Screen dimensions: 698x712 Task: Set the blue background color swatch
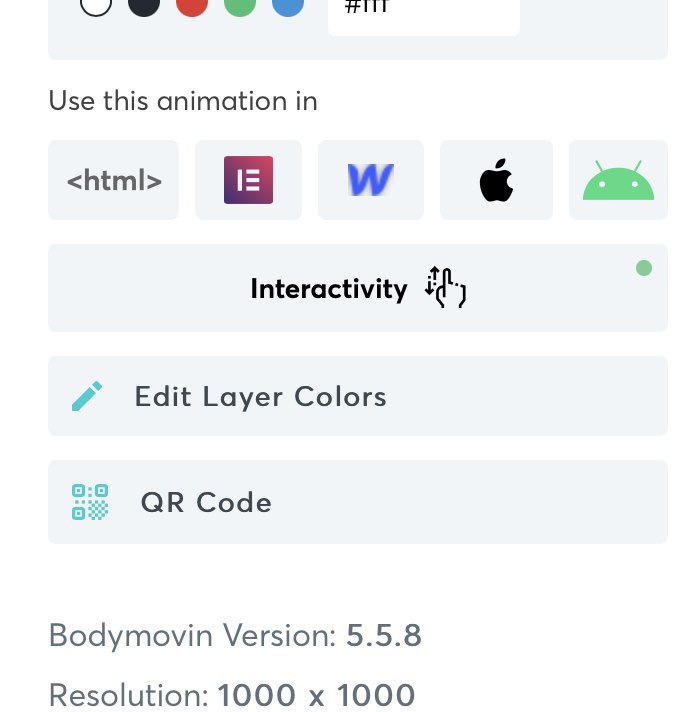point(288,5)
